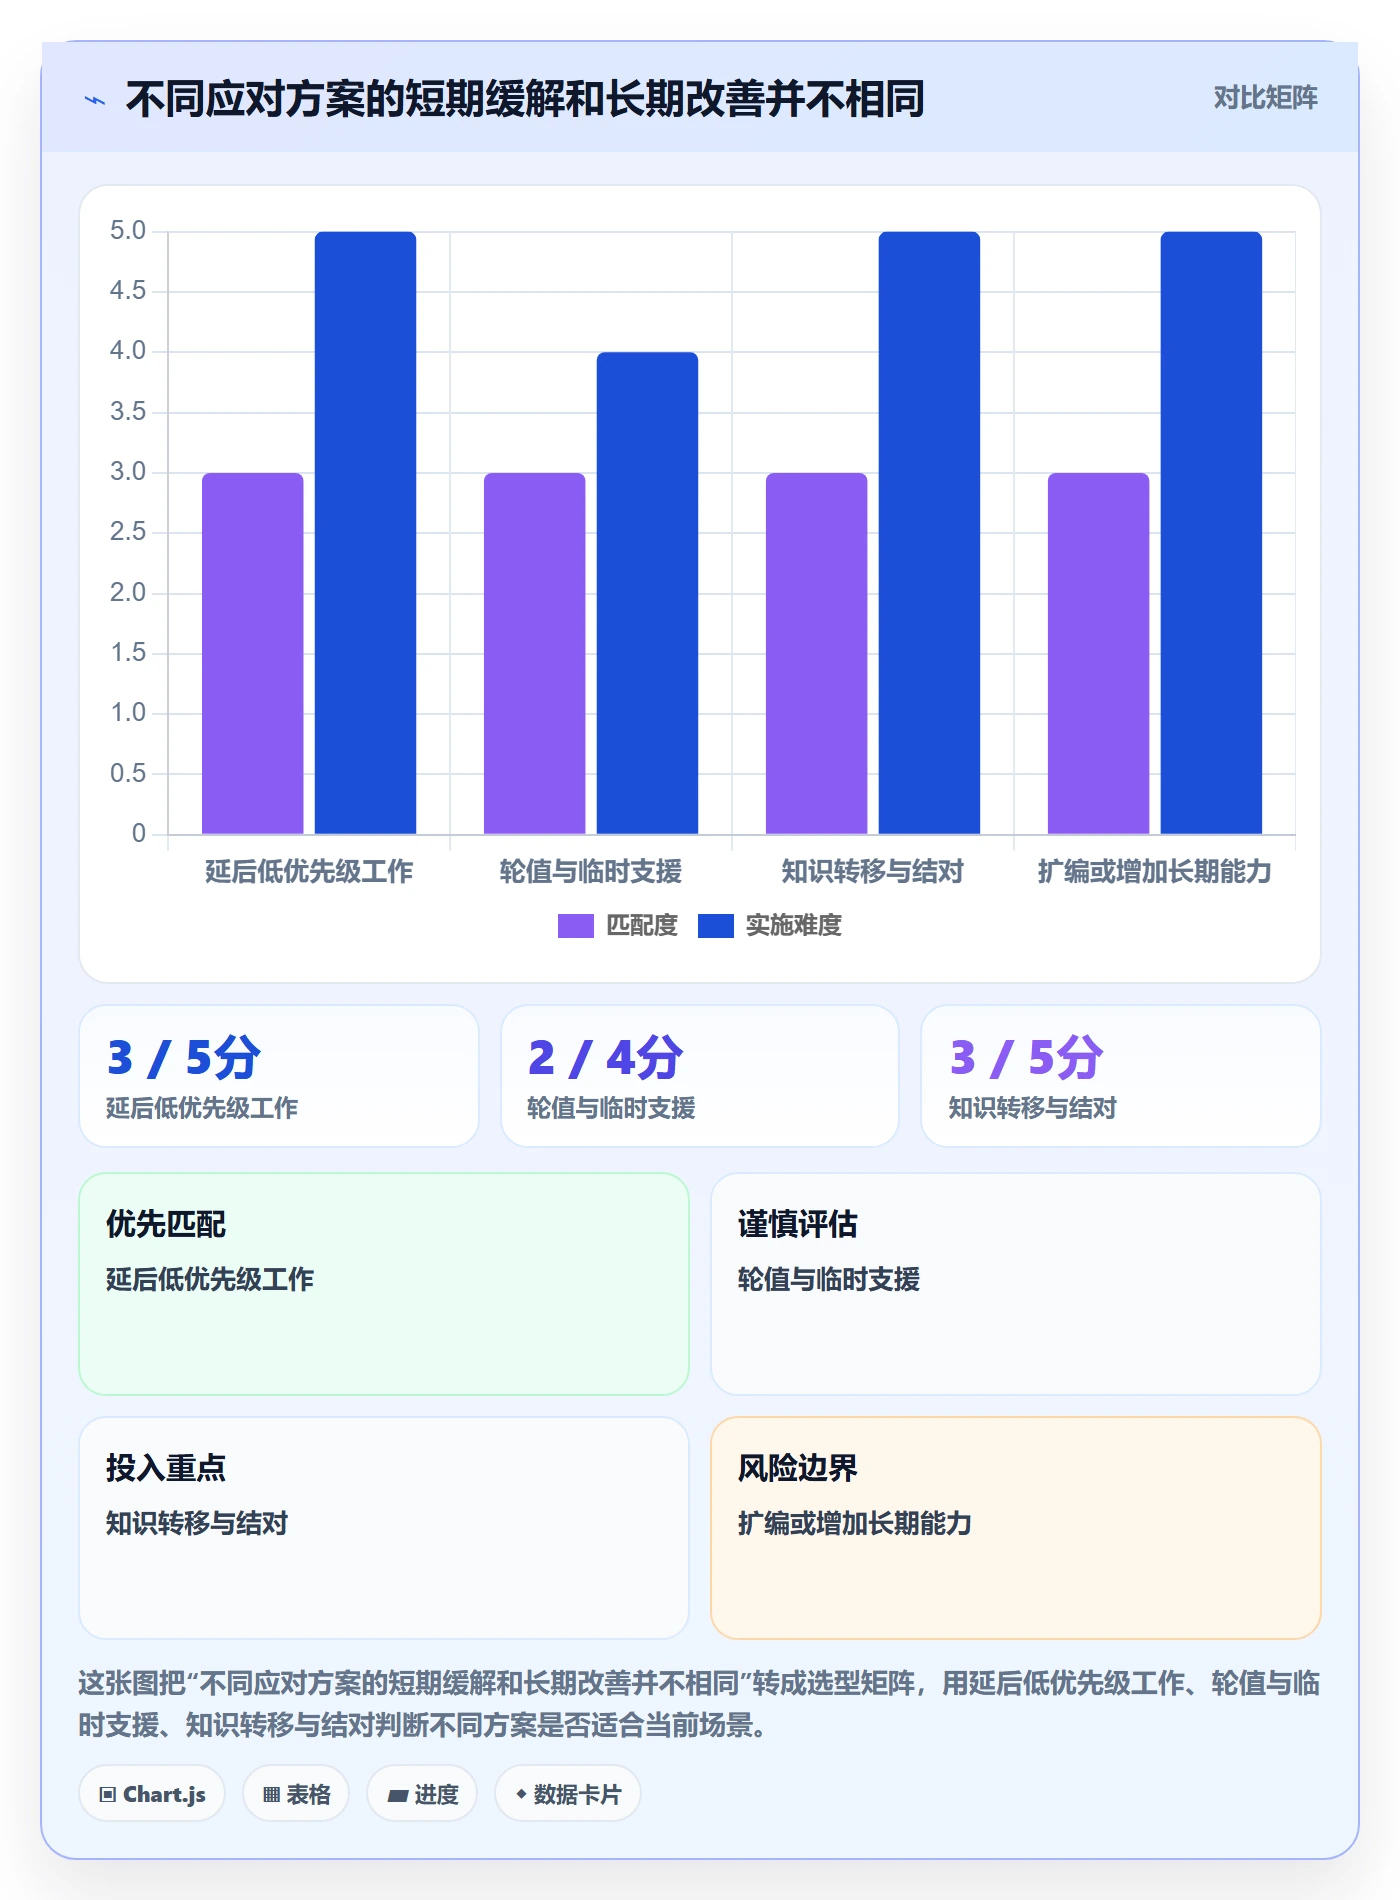Click the y-axis value 5.0
This screenshot has height=1900, width=1400.
click(128, 231)
